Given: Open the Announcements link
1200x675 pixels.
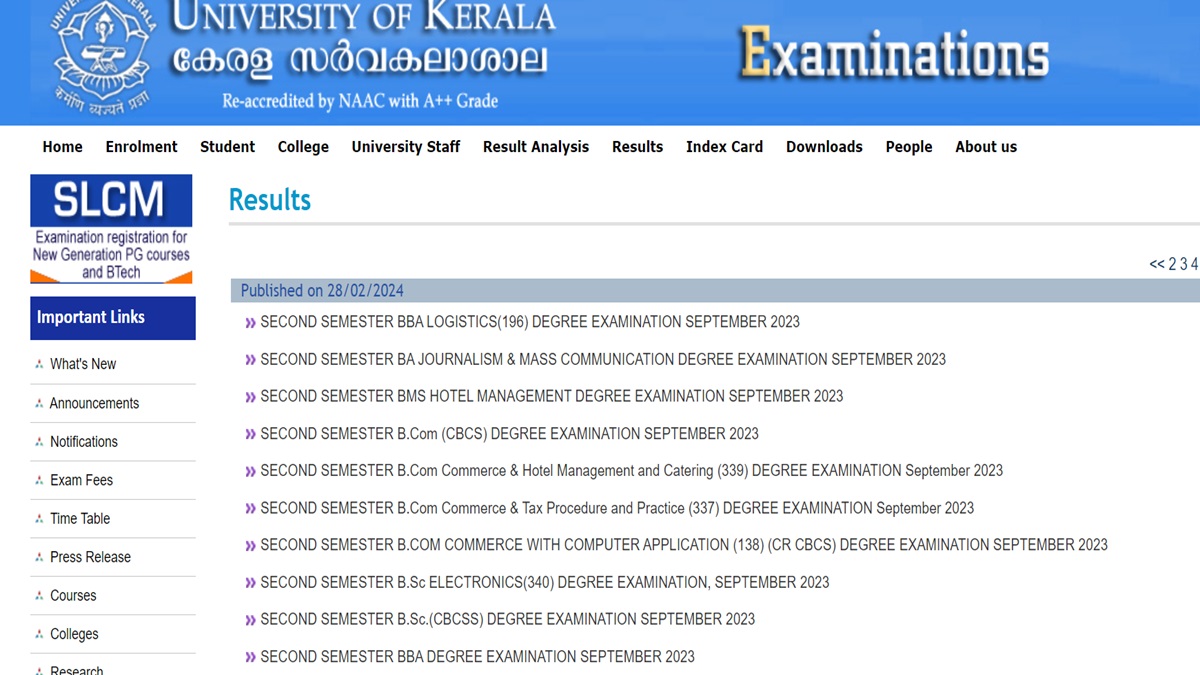Looking at the screenshot, I should tap(94, 403).
